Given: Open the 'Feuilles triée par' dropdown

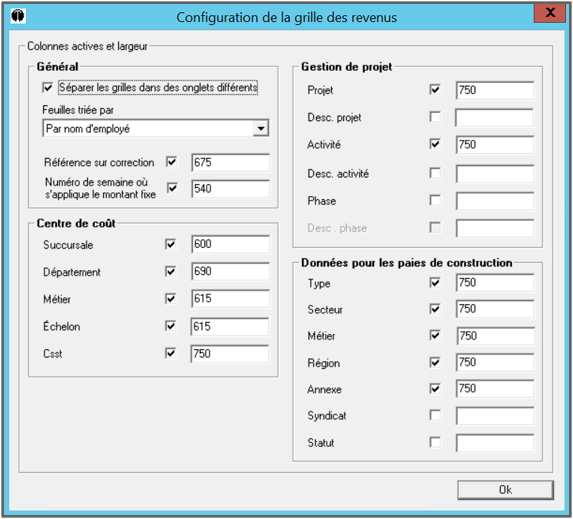Looking at the screenshot, I should tap(261, 128).
